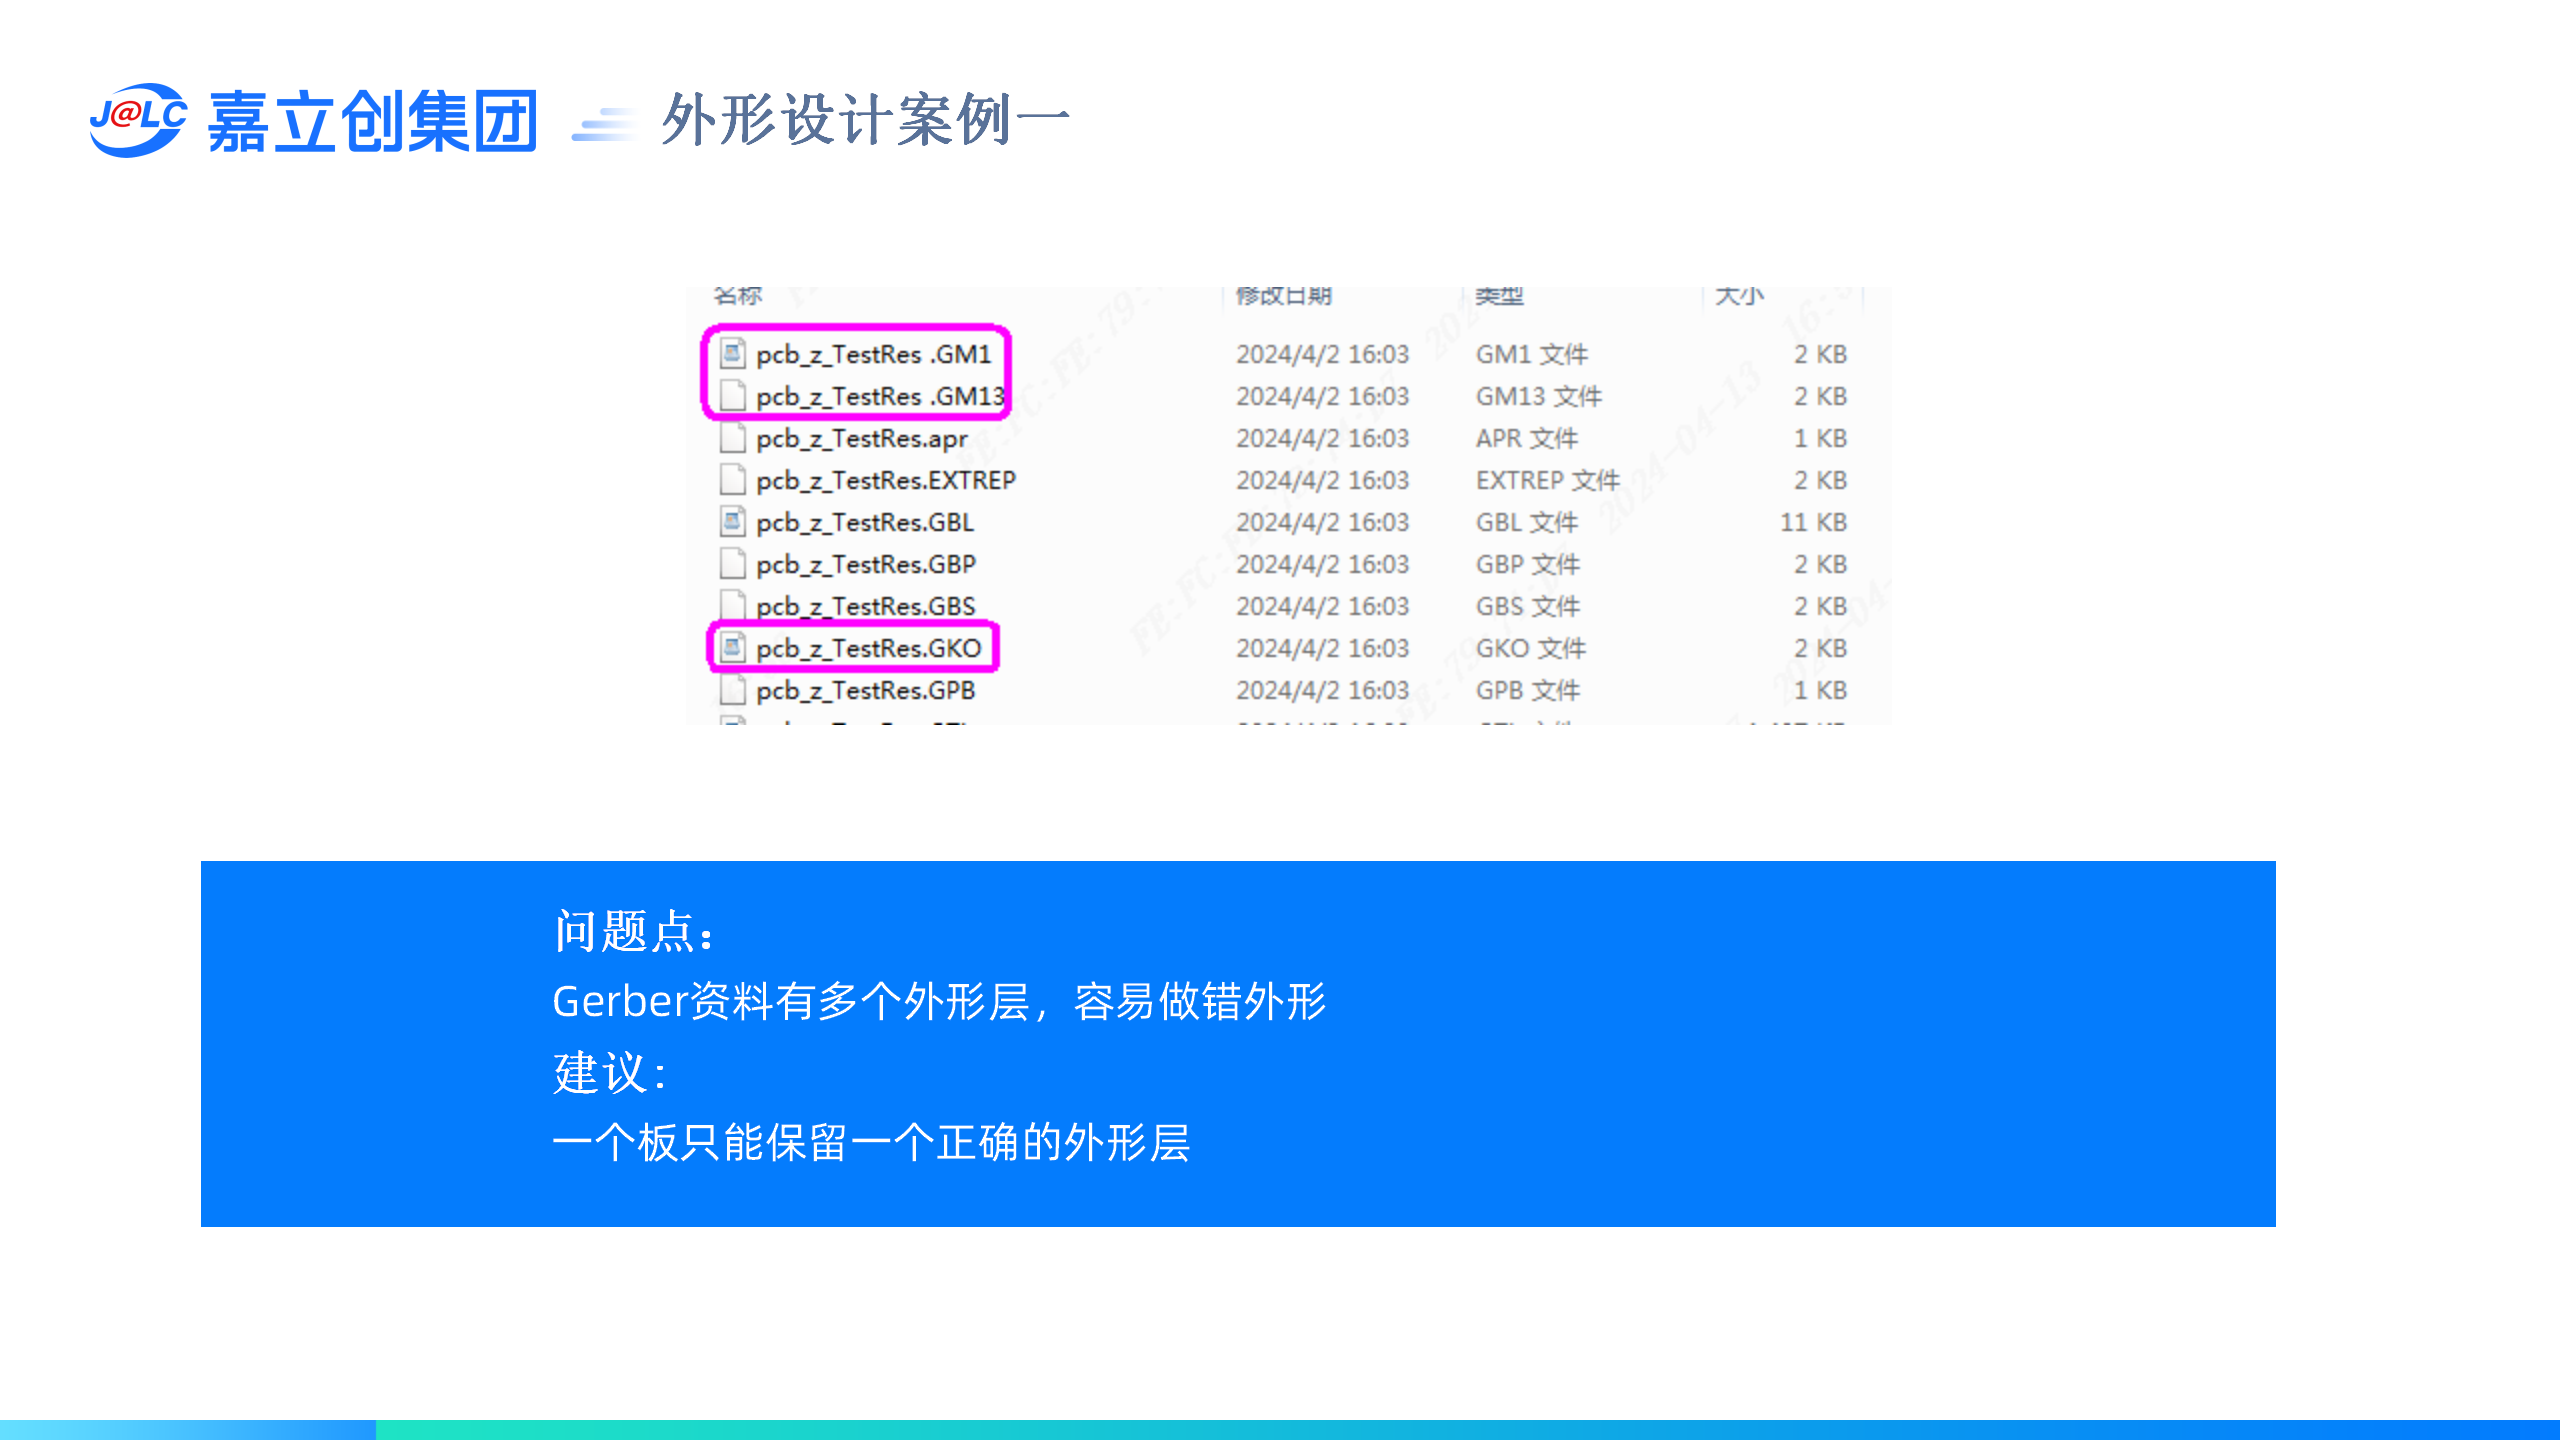Click the 外形设计案例一 slide title
The height and width of the screenshot is (1440, 2560).
coord(865,120)
